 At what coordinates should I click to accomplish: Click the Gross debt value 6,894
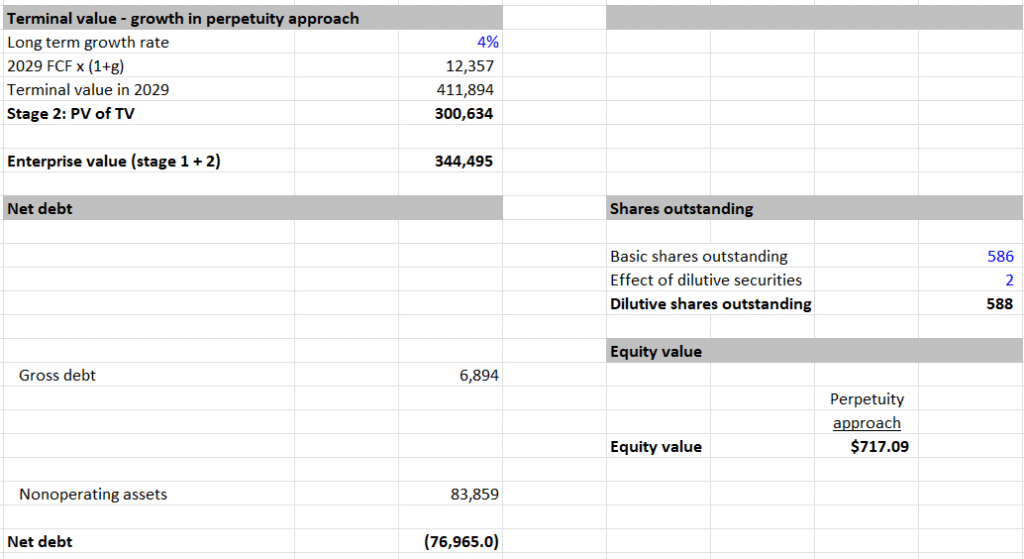pos(451,375)
